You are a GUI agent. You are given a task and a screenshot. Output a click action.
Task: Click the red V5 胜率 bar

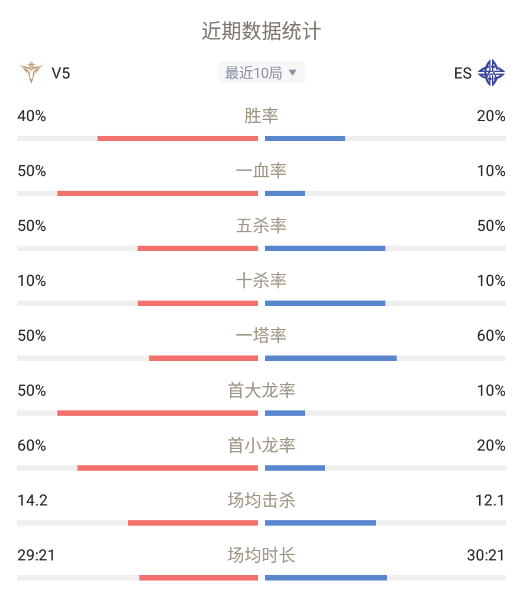click(177, 138)
